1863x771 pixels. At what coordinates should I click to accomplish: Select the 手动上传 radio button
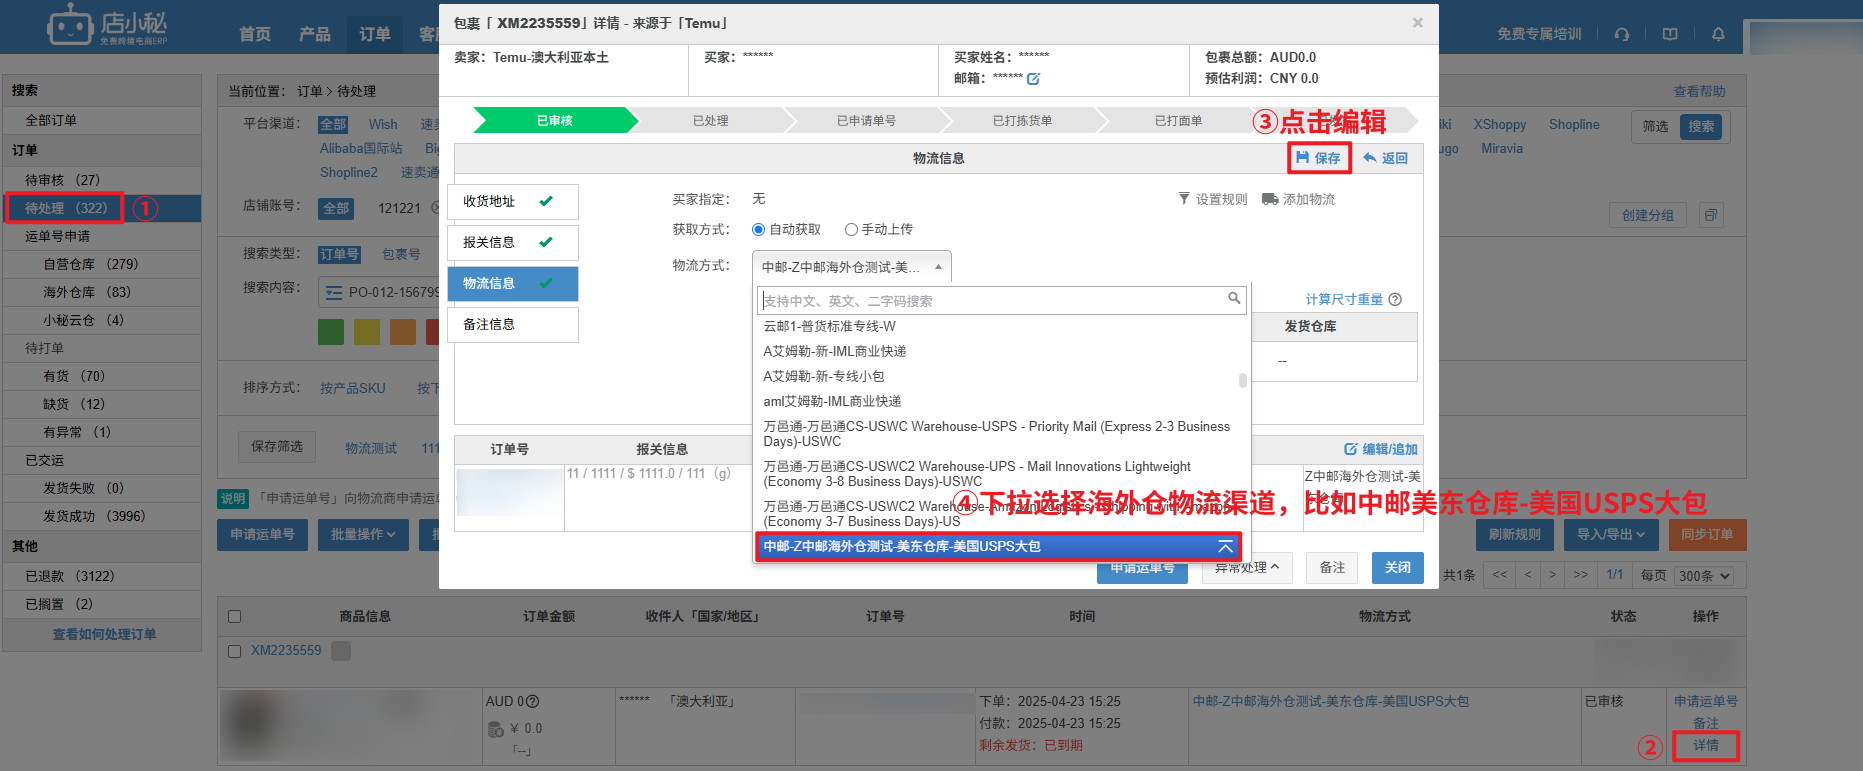point(851,230)
